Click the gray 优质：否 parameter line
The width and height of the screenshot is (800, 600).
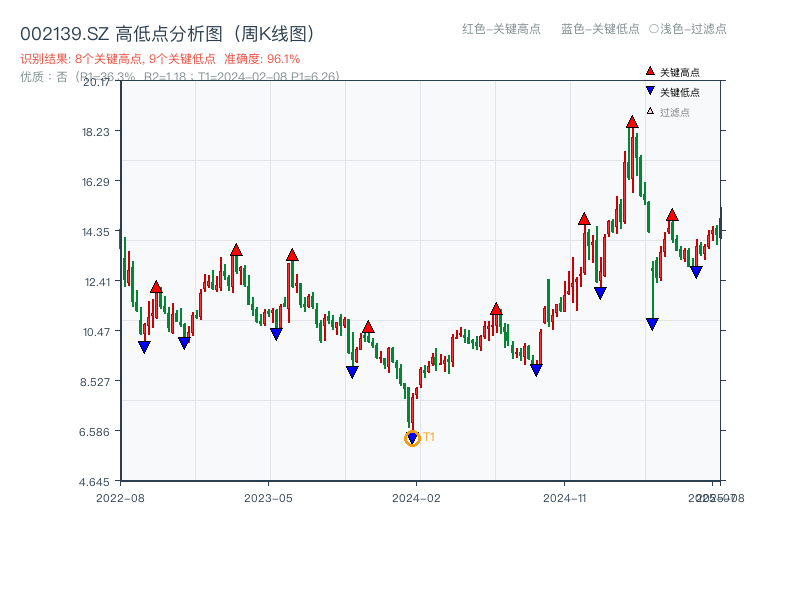pyautogui.click(x=180, y=77)
